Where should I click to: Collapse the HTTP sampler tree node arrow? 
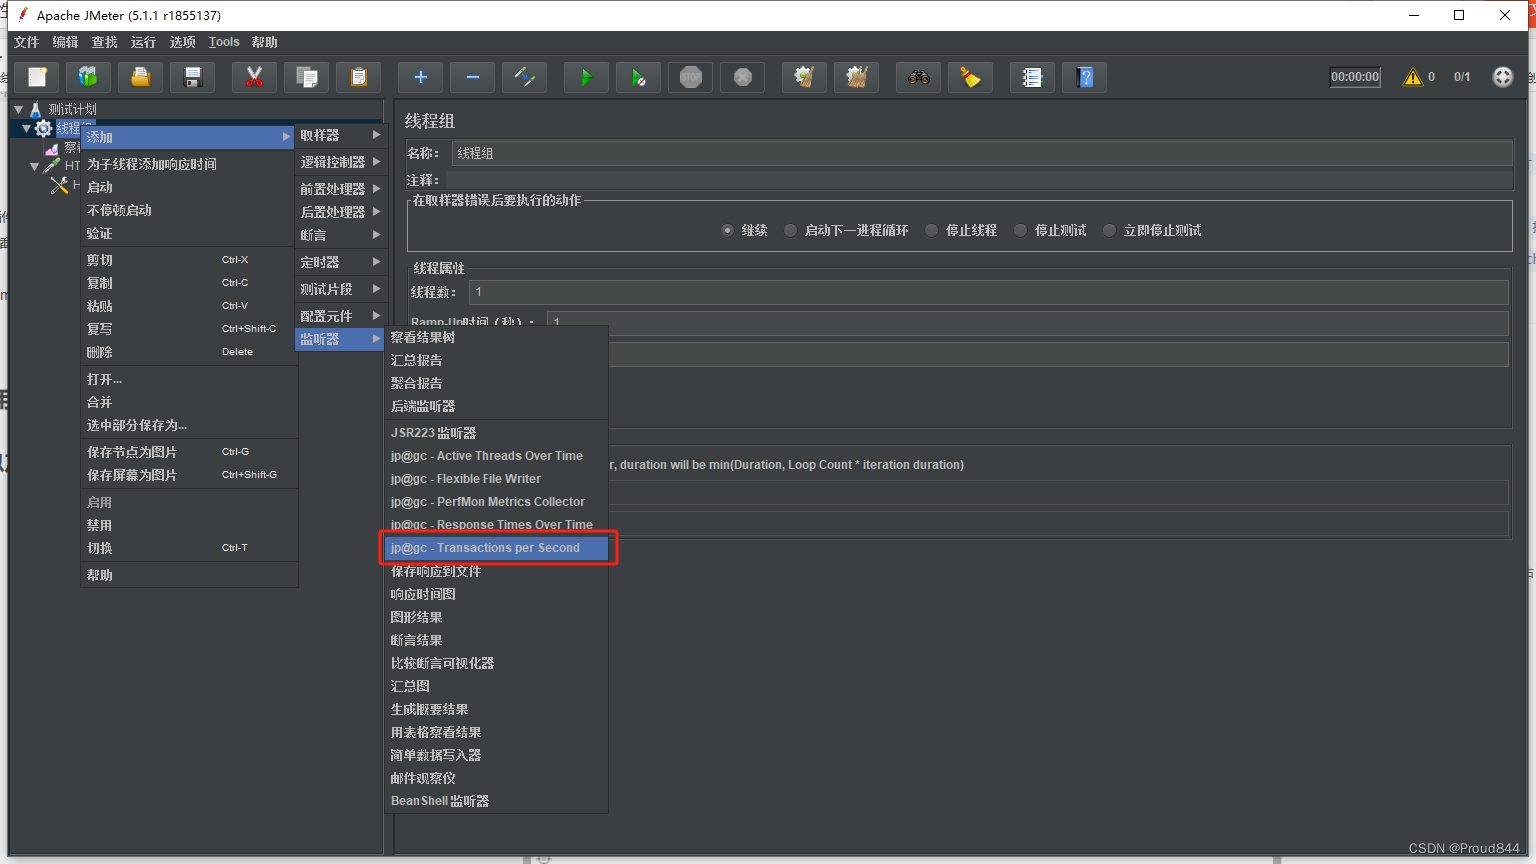coord(34,166)
